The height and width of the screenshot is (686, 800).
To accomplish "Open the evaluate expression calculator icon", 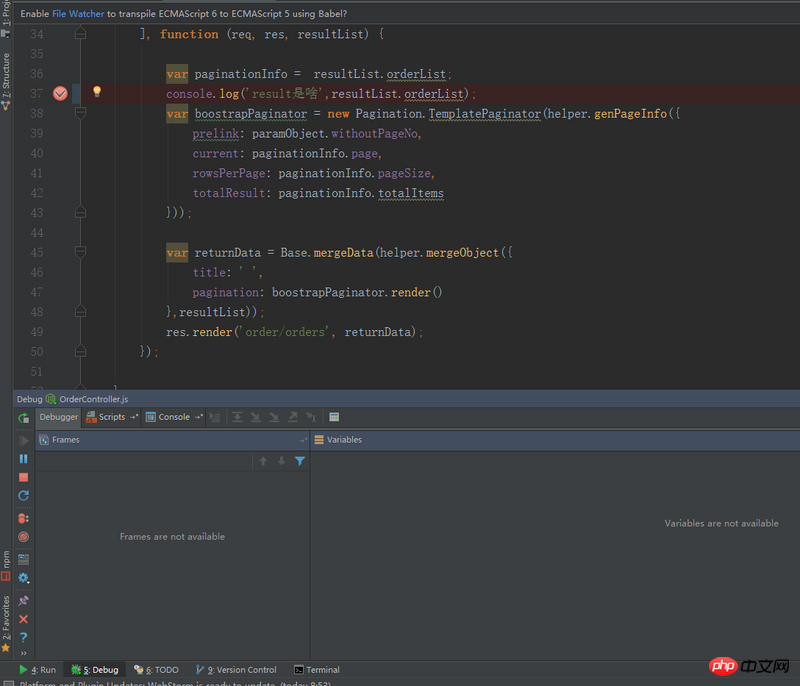I will (334, 417).
